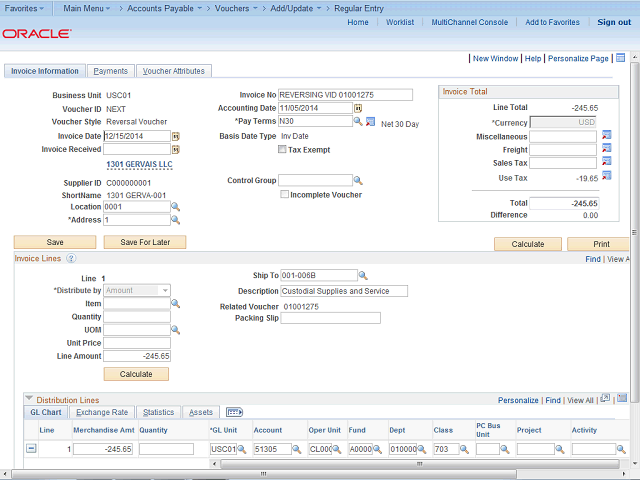The width and height of the screenshot is (640, 480).
Task: Open the Invoice Date calendar picker
Action: (x=176, y=136)
